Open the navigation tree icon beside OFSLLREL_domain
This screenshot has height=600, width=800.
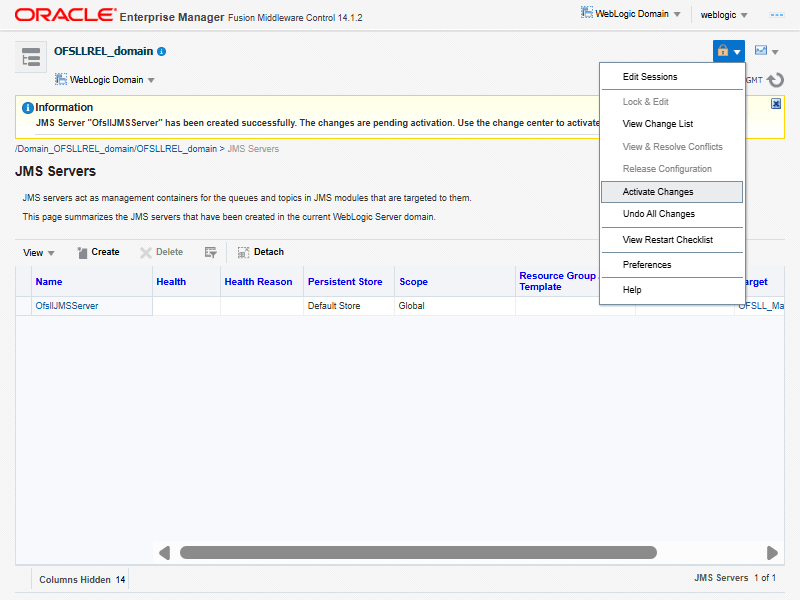point(31,57)
